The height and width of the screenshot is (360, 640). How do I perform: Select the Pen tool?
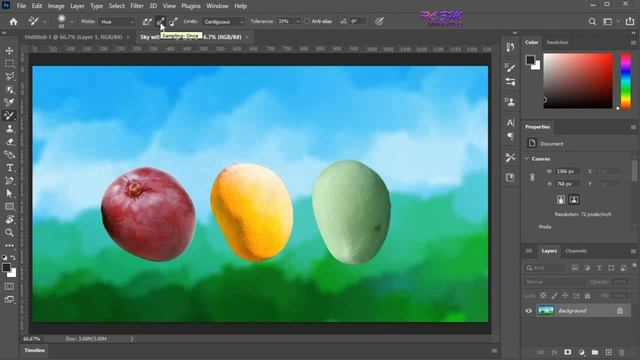[9, 181]
